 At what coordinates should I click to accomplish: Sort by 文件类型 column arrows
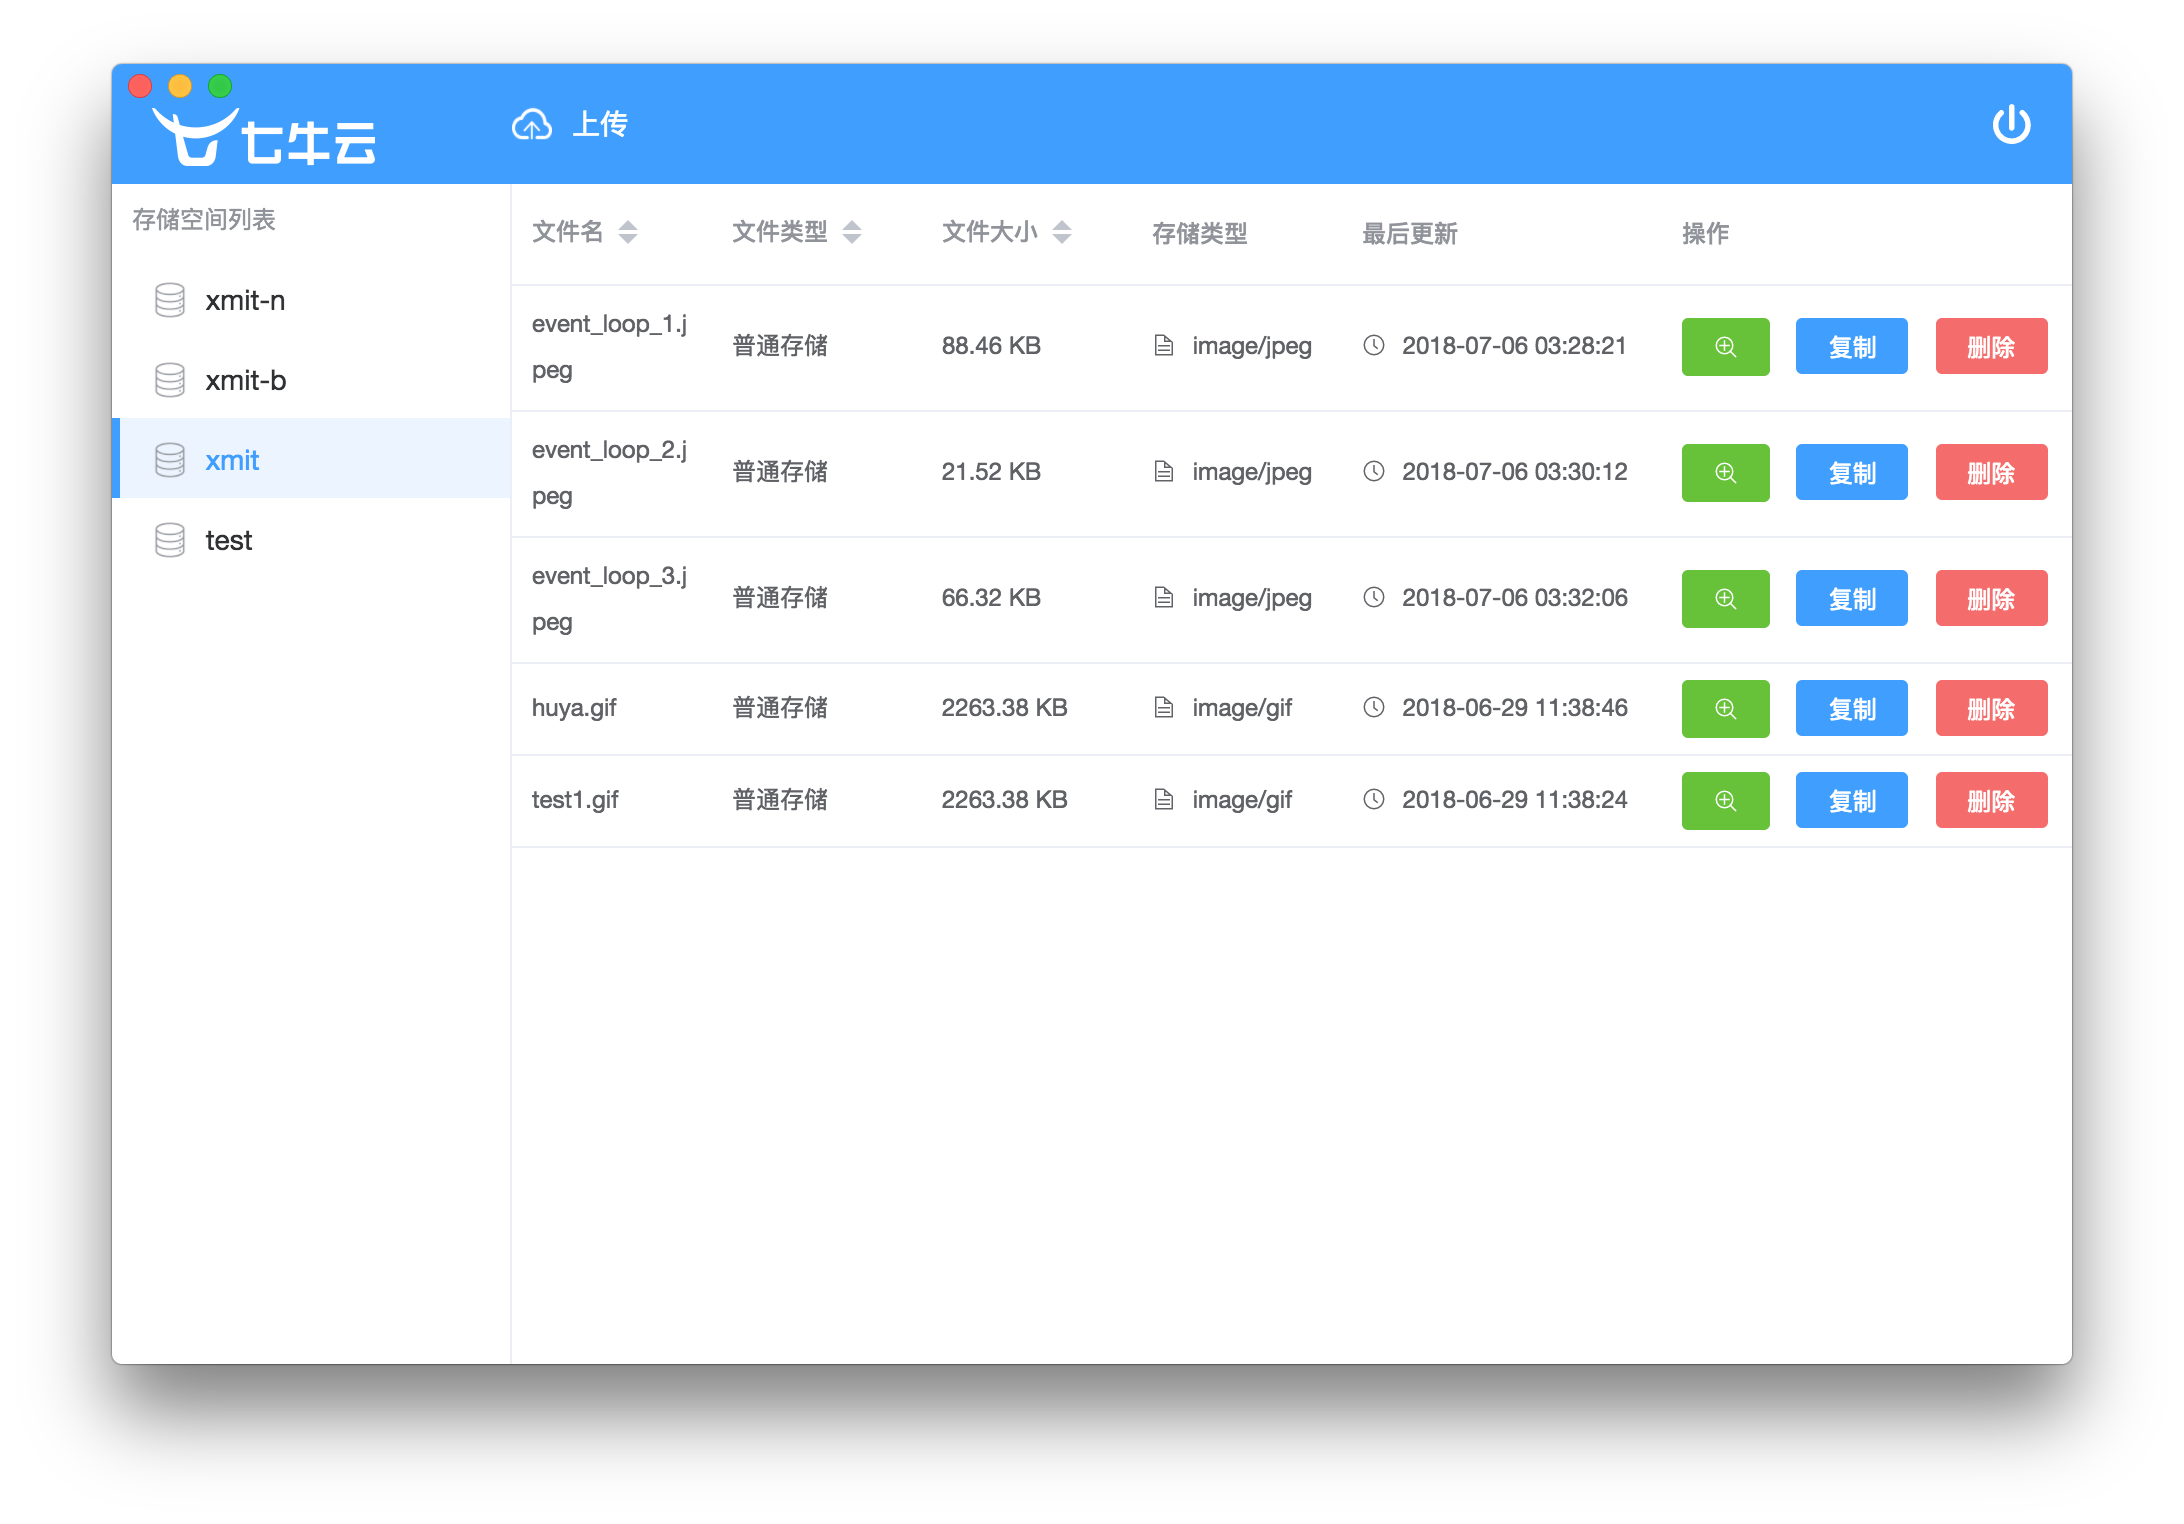tap(852, 233)
